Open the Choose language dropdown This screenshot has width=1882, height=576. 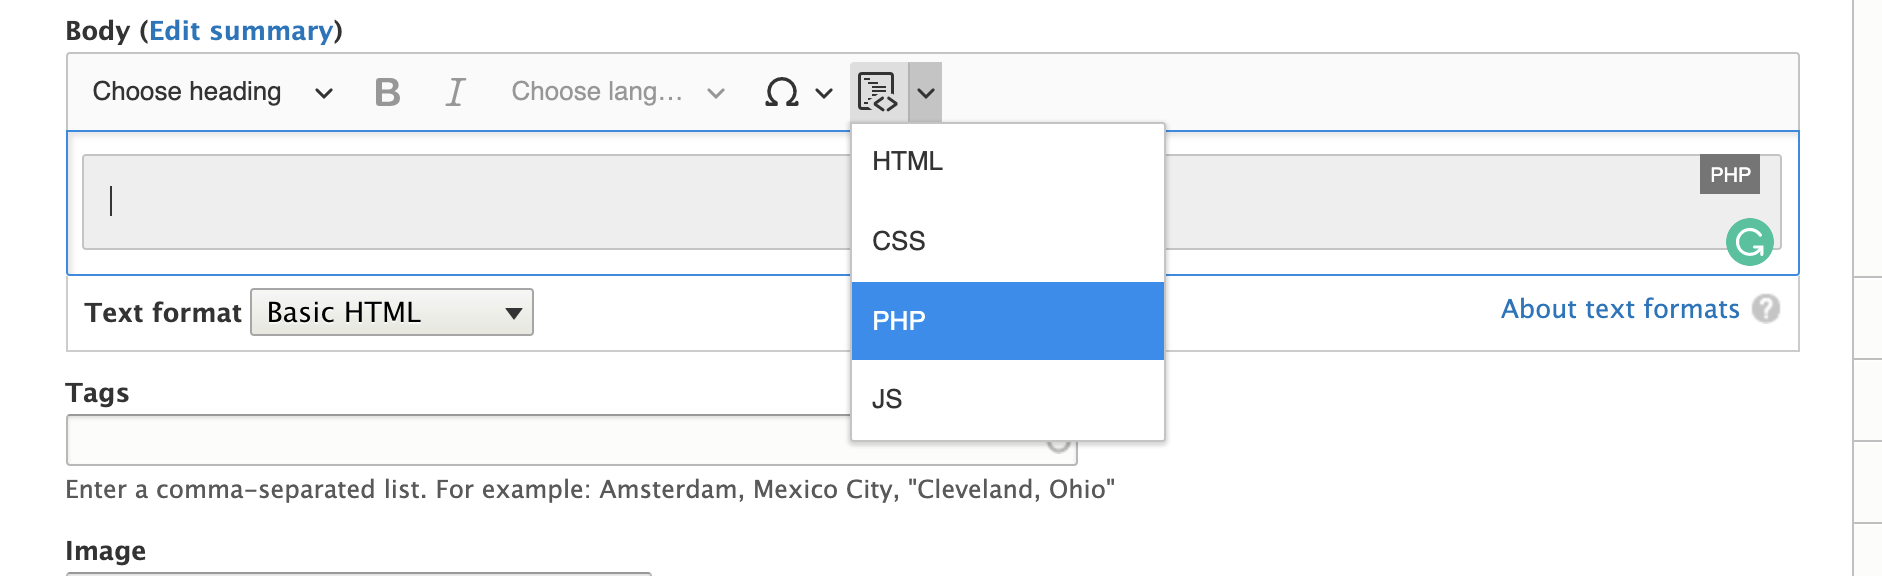click(x=612, y=92)
